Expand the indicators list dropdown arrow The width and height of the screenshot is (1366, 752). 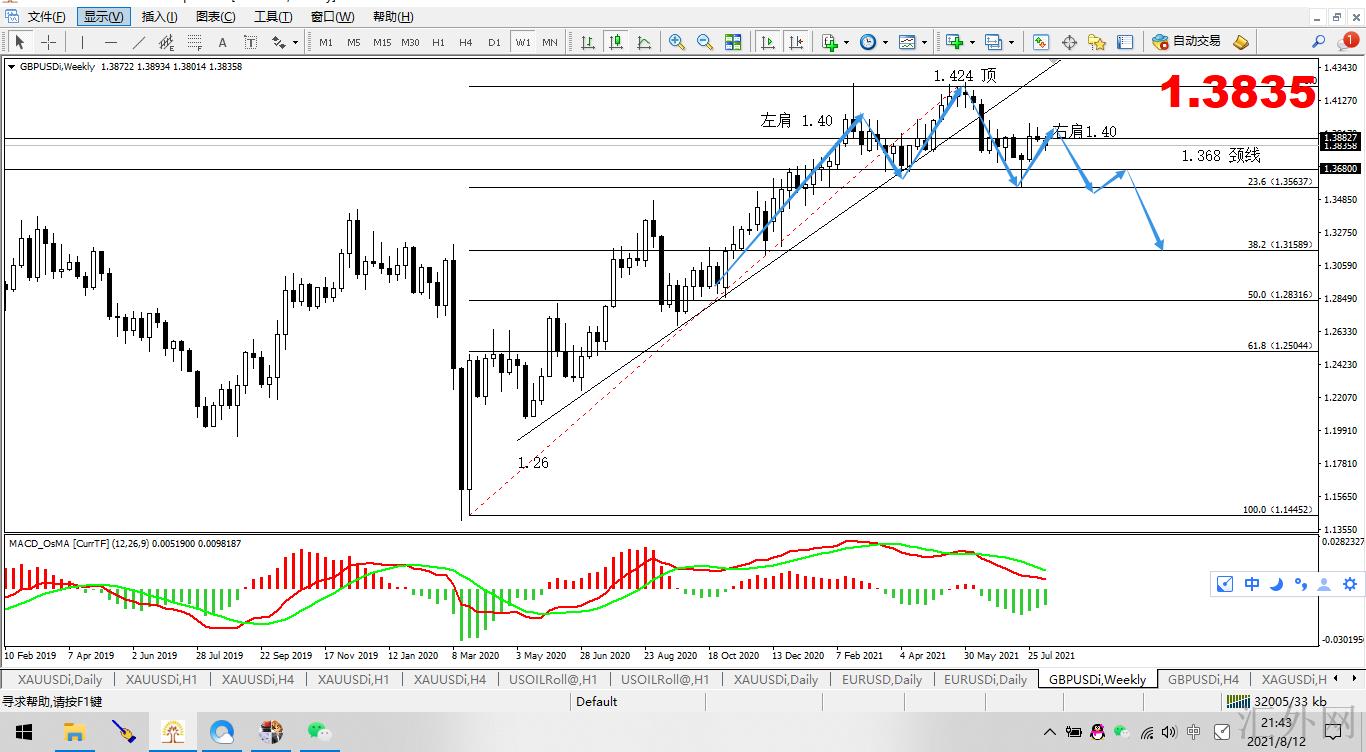click(846, 43)
